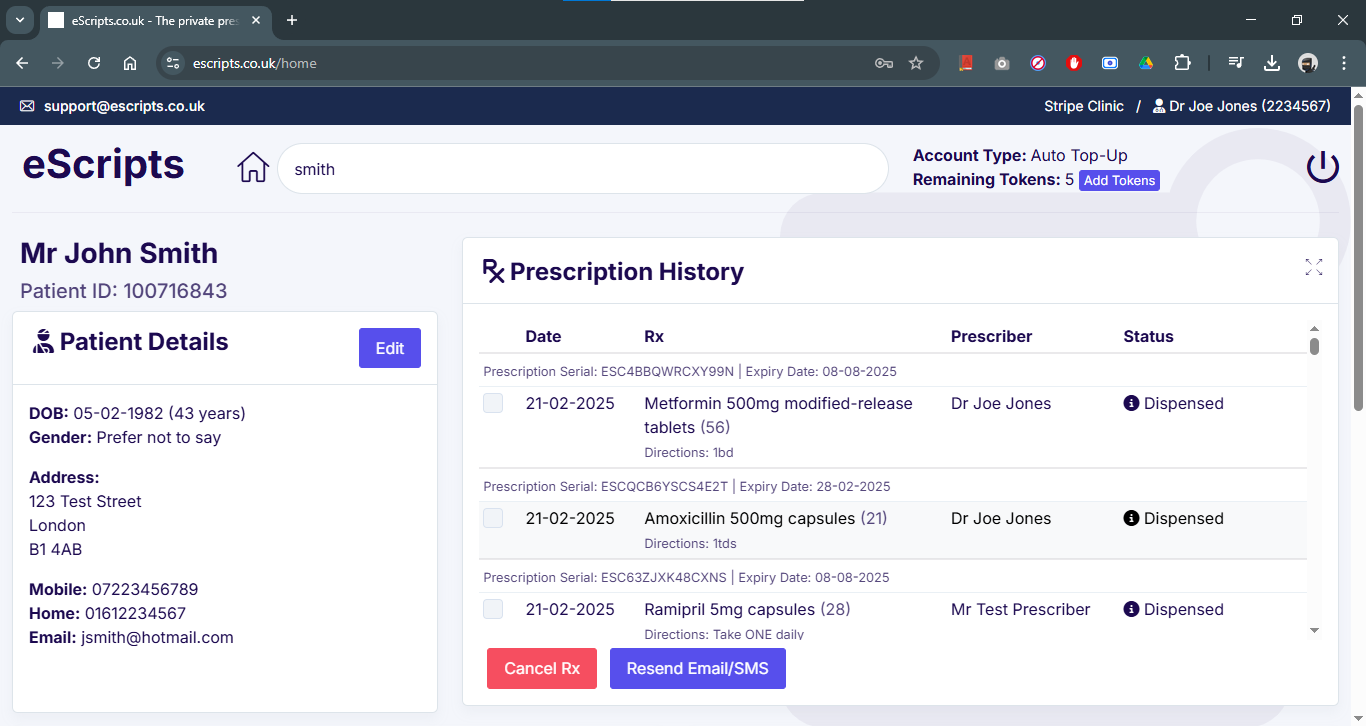Click Dr Joe Jones (2234567) account link
Viewport: 1366px width, 726px height.
pyautogui.click(x=1250, y=106)
